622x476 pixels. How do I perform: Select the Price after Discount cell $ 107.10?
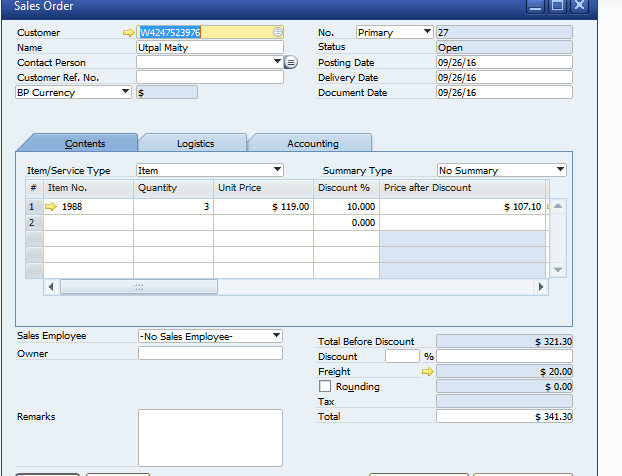(x=463, y=207)
